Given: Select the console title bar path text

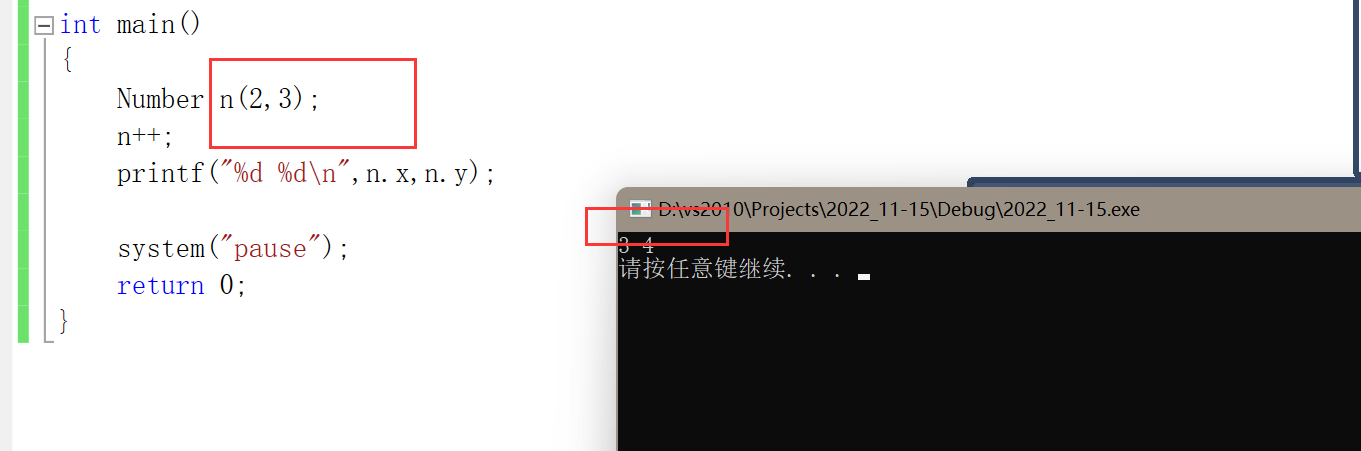Looking at the screenshot, I should coord(898,209).
